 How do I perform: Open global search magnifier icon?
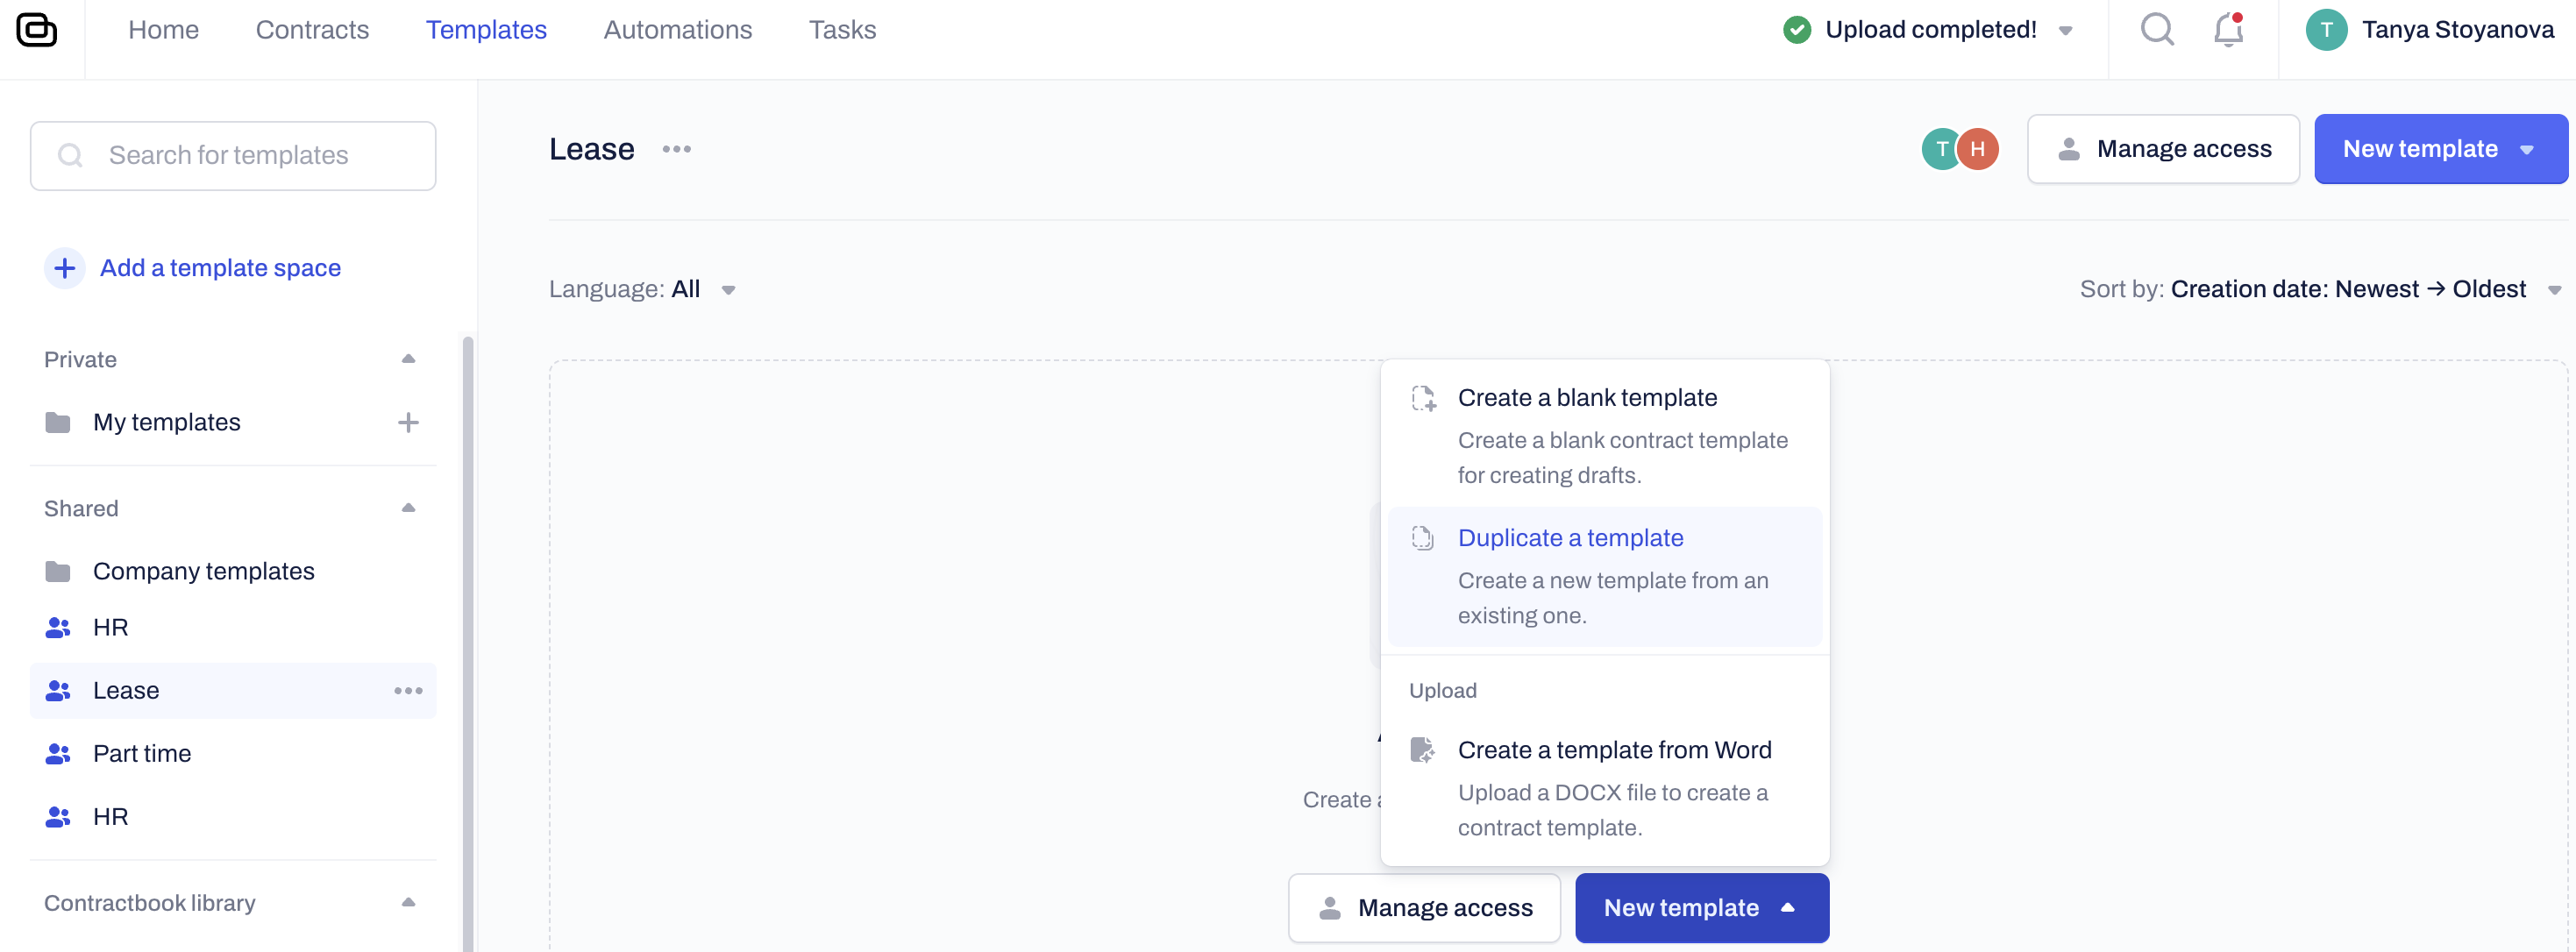point(2157,30)
